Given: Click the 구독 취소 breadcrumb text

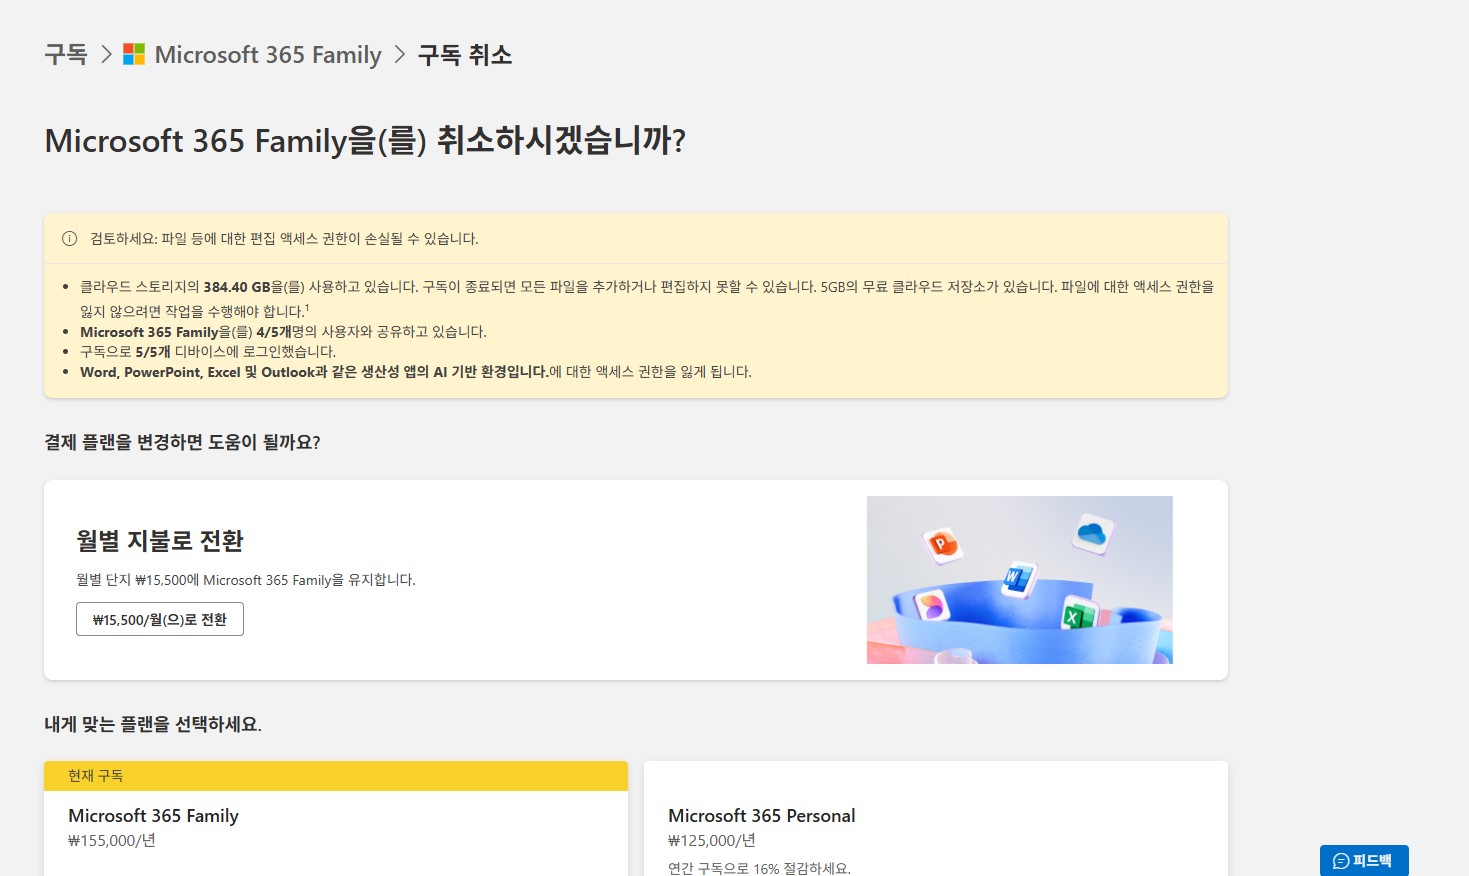Looking at the screenshot, I should (x=465, y=55).
